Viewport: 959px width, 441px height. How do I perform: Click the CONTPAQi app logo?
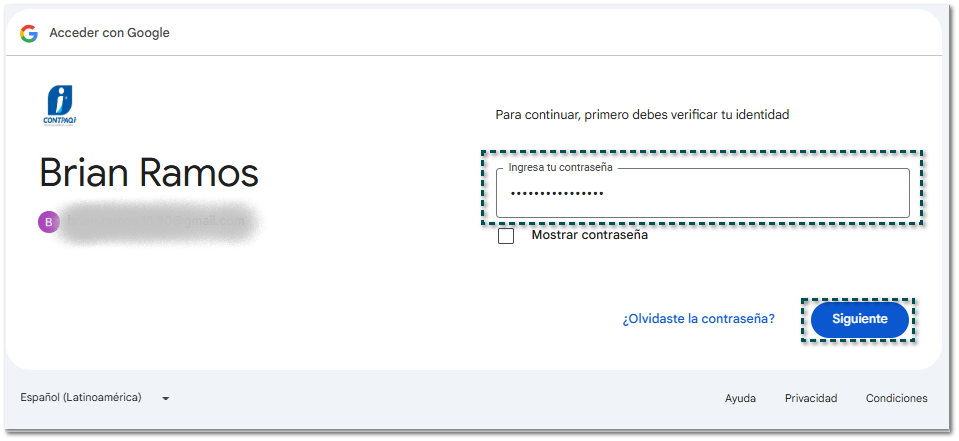click(60, 105)
